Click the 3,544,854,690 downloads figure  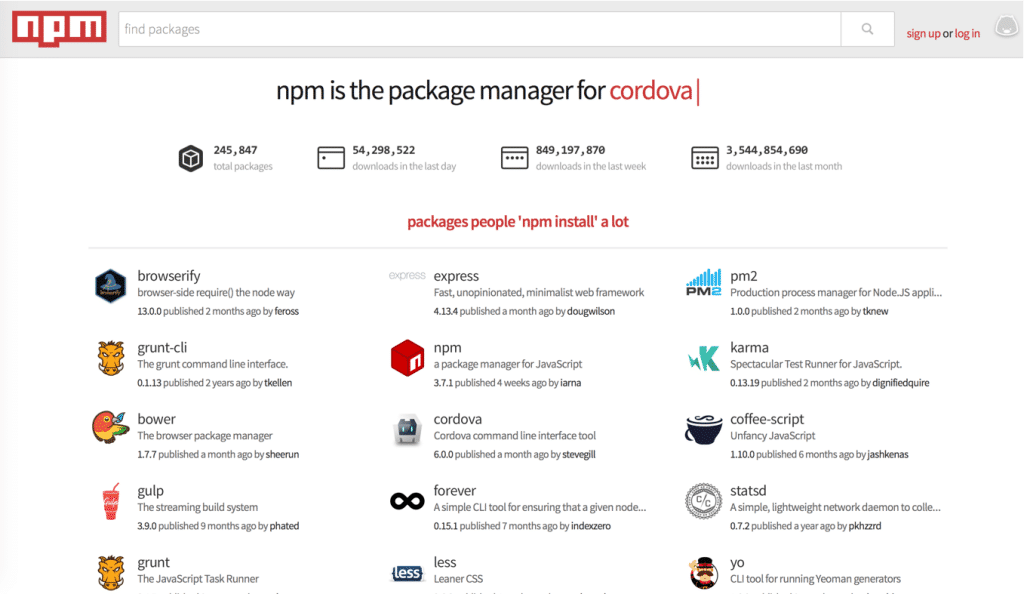[767, 150]
